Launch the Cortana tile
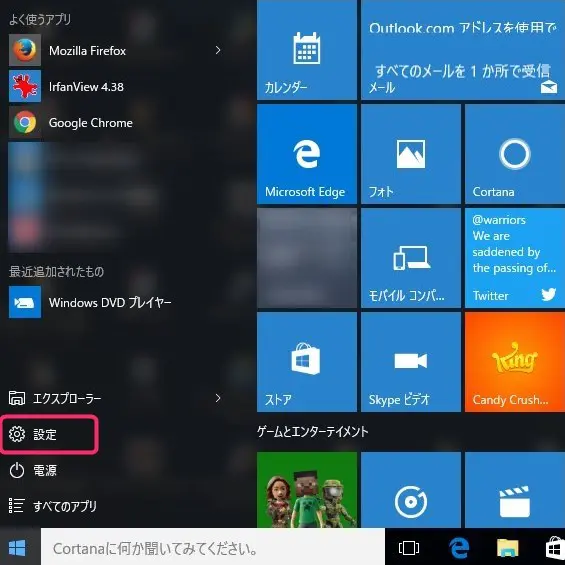Screen dimensions: 565x565 click(x=515, y=154)
